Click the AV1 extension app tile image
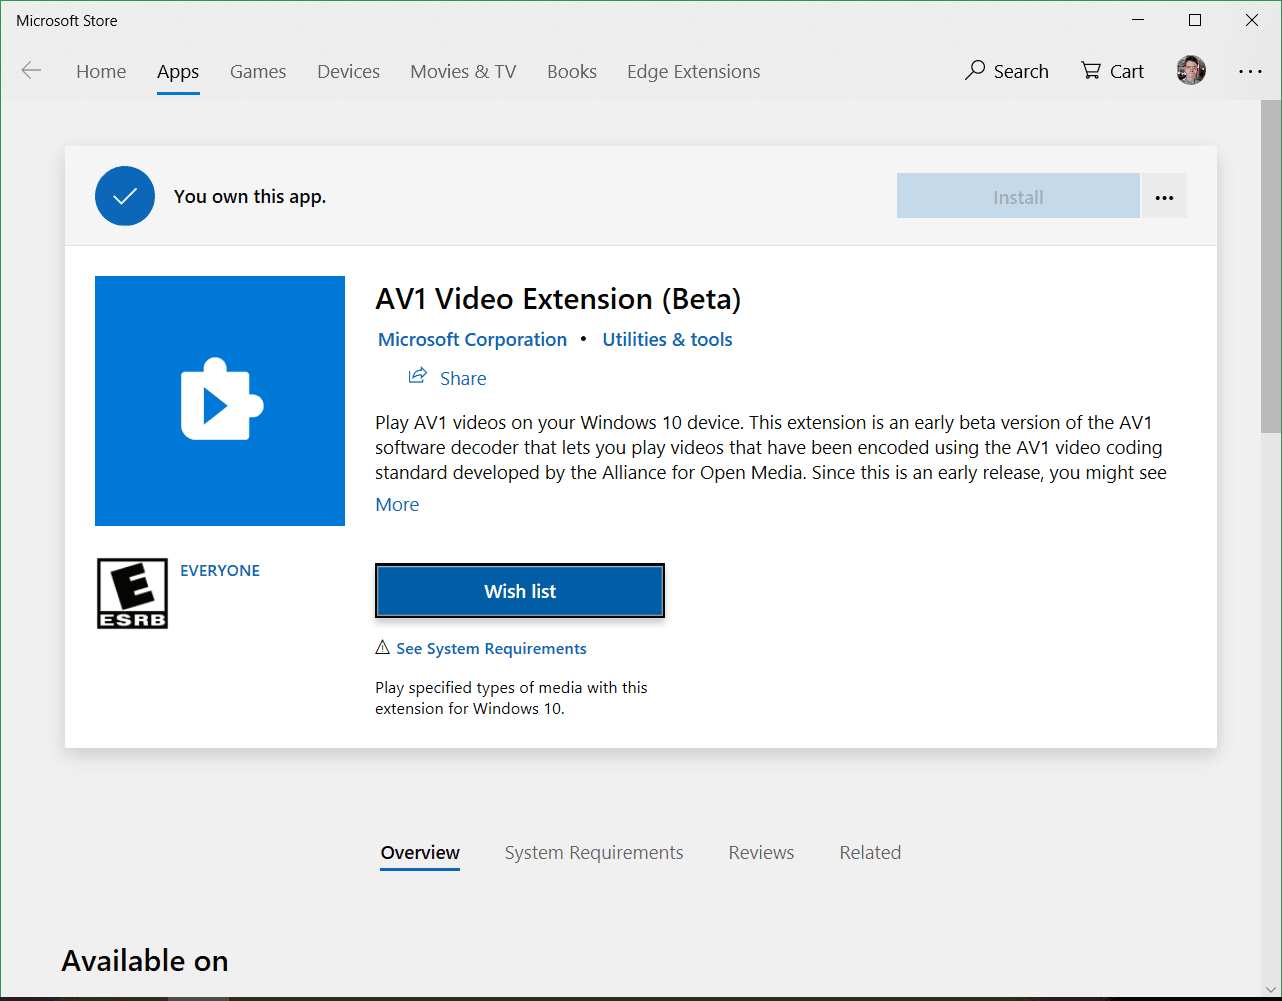This screenshot has width=1282, height=1001. 220,401
